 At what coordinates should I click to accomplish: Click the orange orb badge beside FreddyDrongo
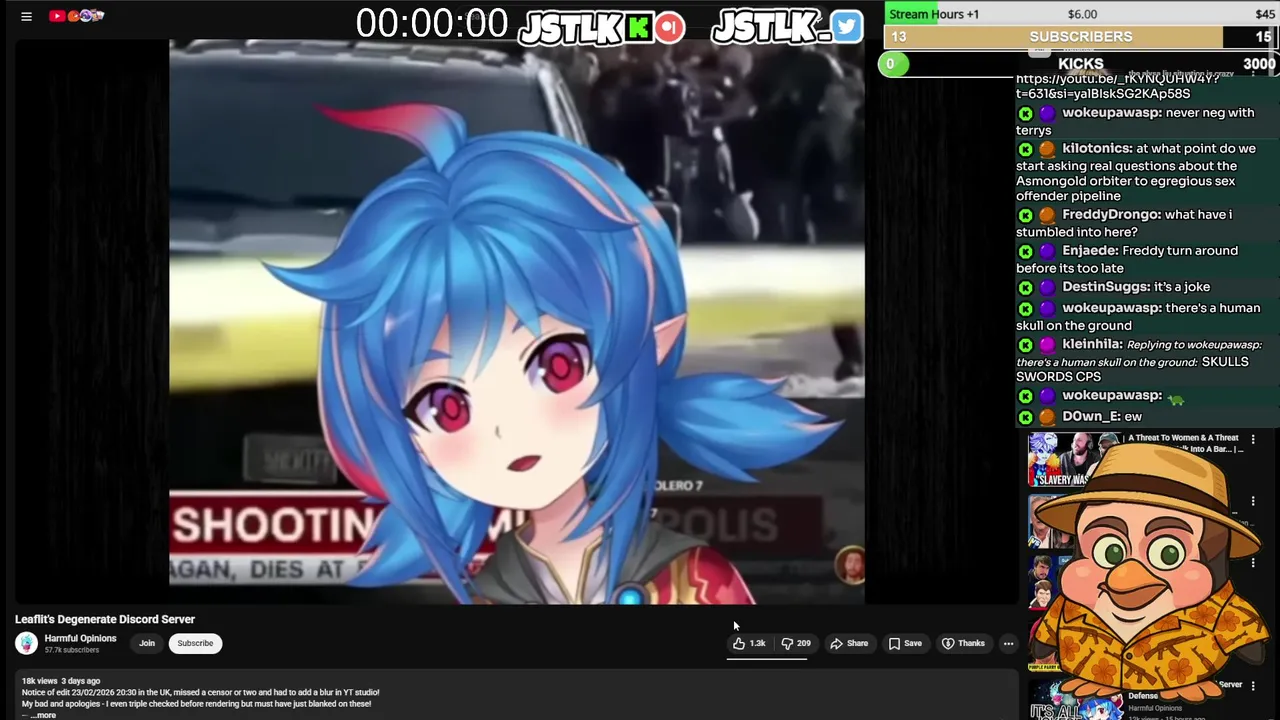pos(1046,215)
